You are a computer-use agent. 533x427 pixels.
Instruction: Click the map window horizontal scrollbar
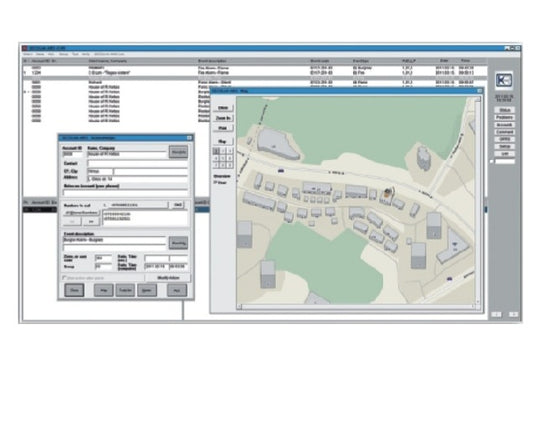point(356,307)
